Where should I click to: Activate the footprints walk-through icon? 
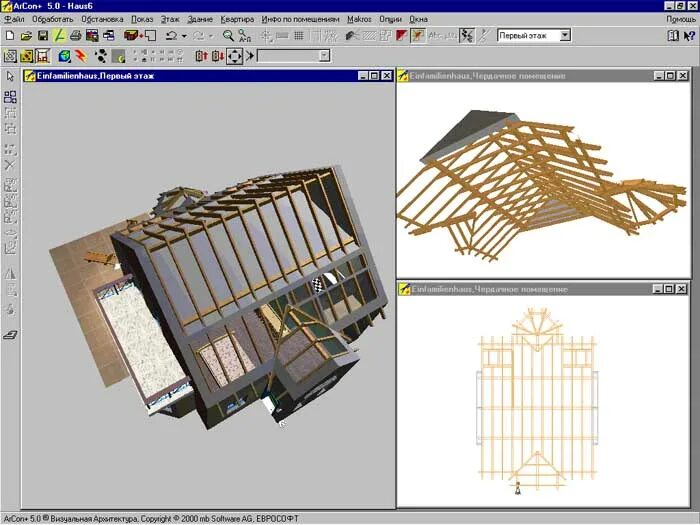tap(101, 56)
